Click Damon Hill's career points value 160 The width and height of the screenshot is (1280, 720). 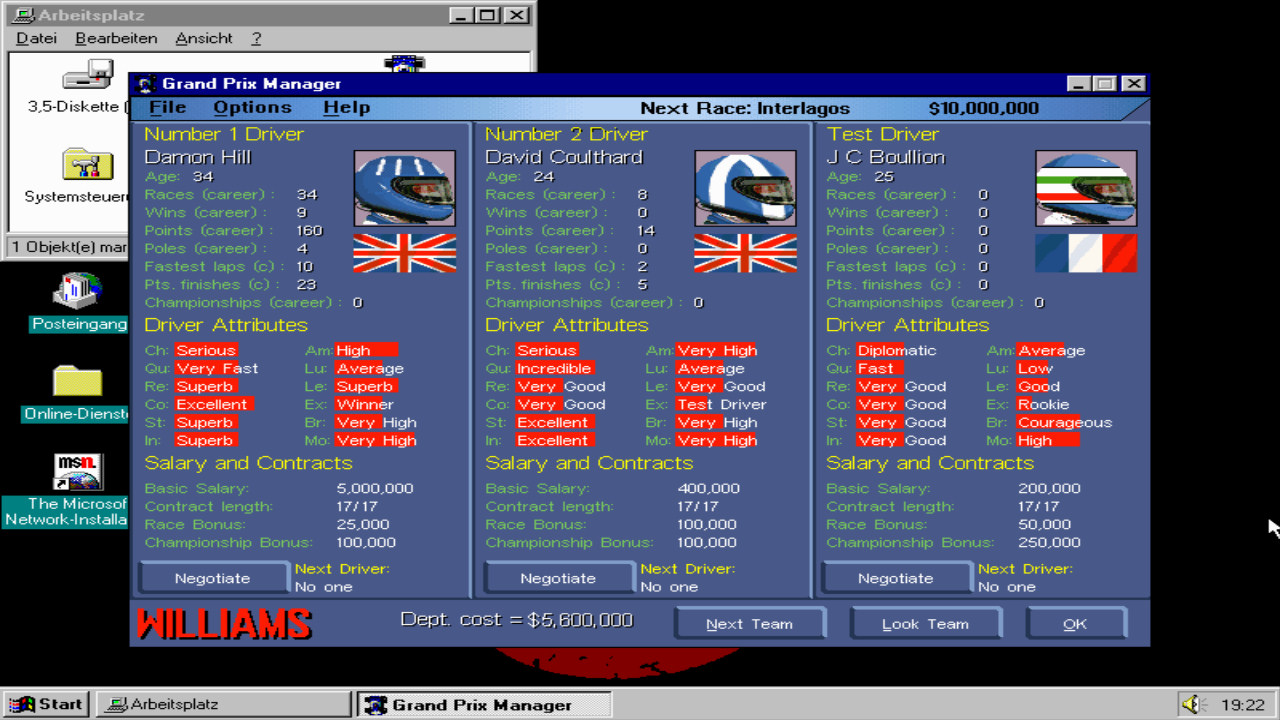click(x=310, y=231)
